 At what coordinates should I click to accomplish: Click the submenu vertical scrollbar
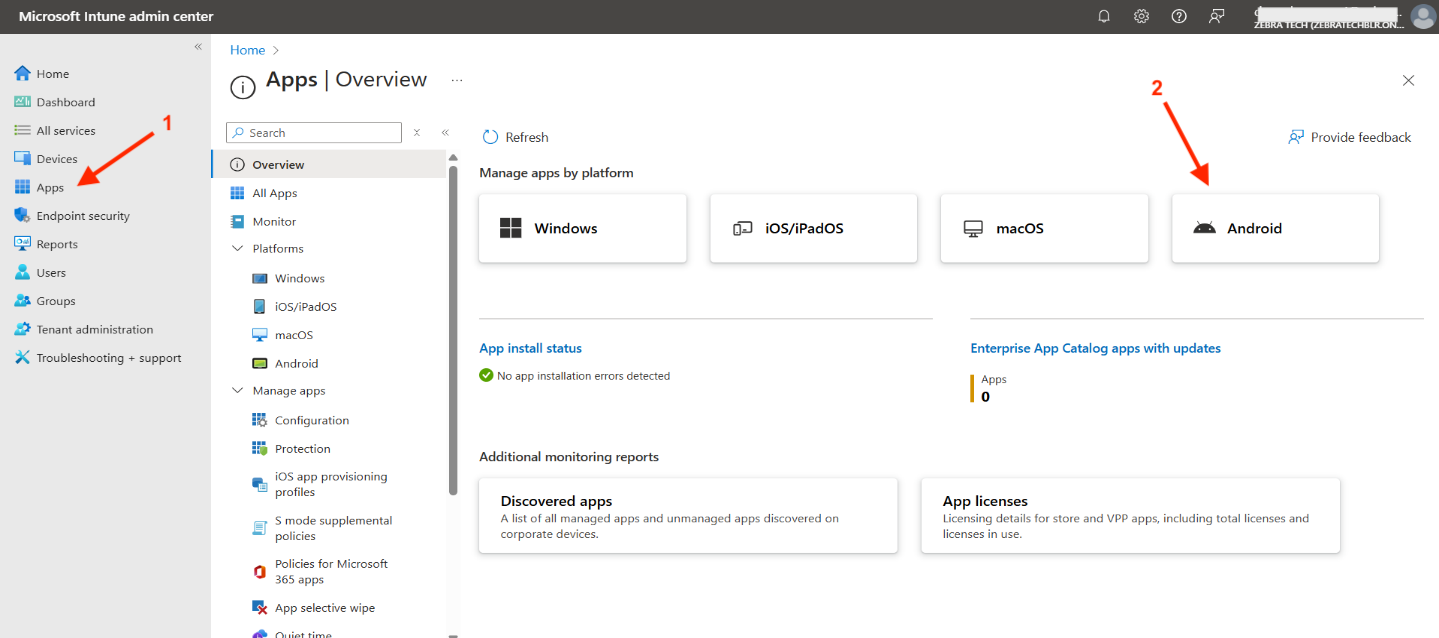(x=453, y=330)
